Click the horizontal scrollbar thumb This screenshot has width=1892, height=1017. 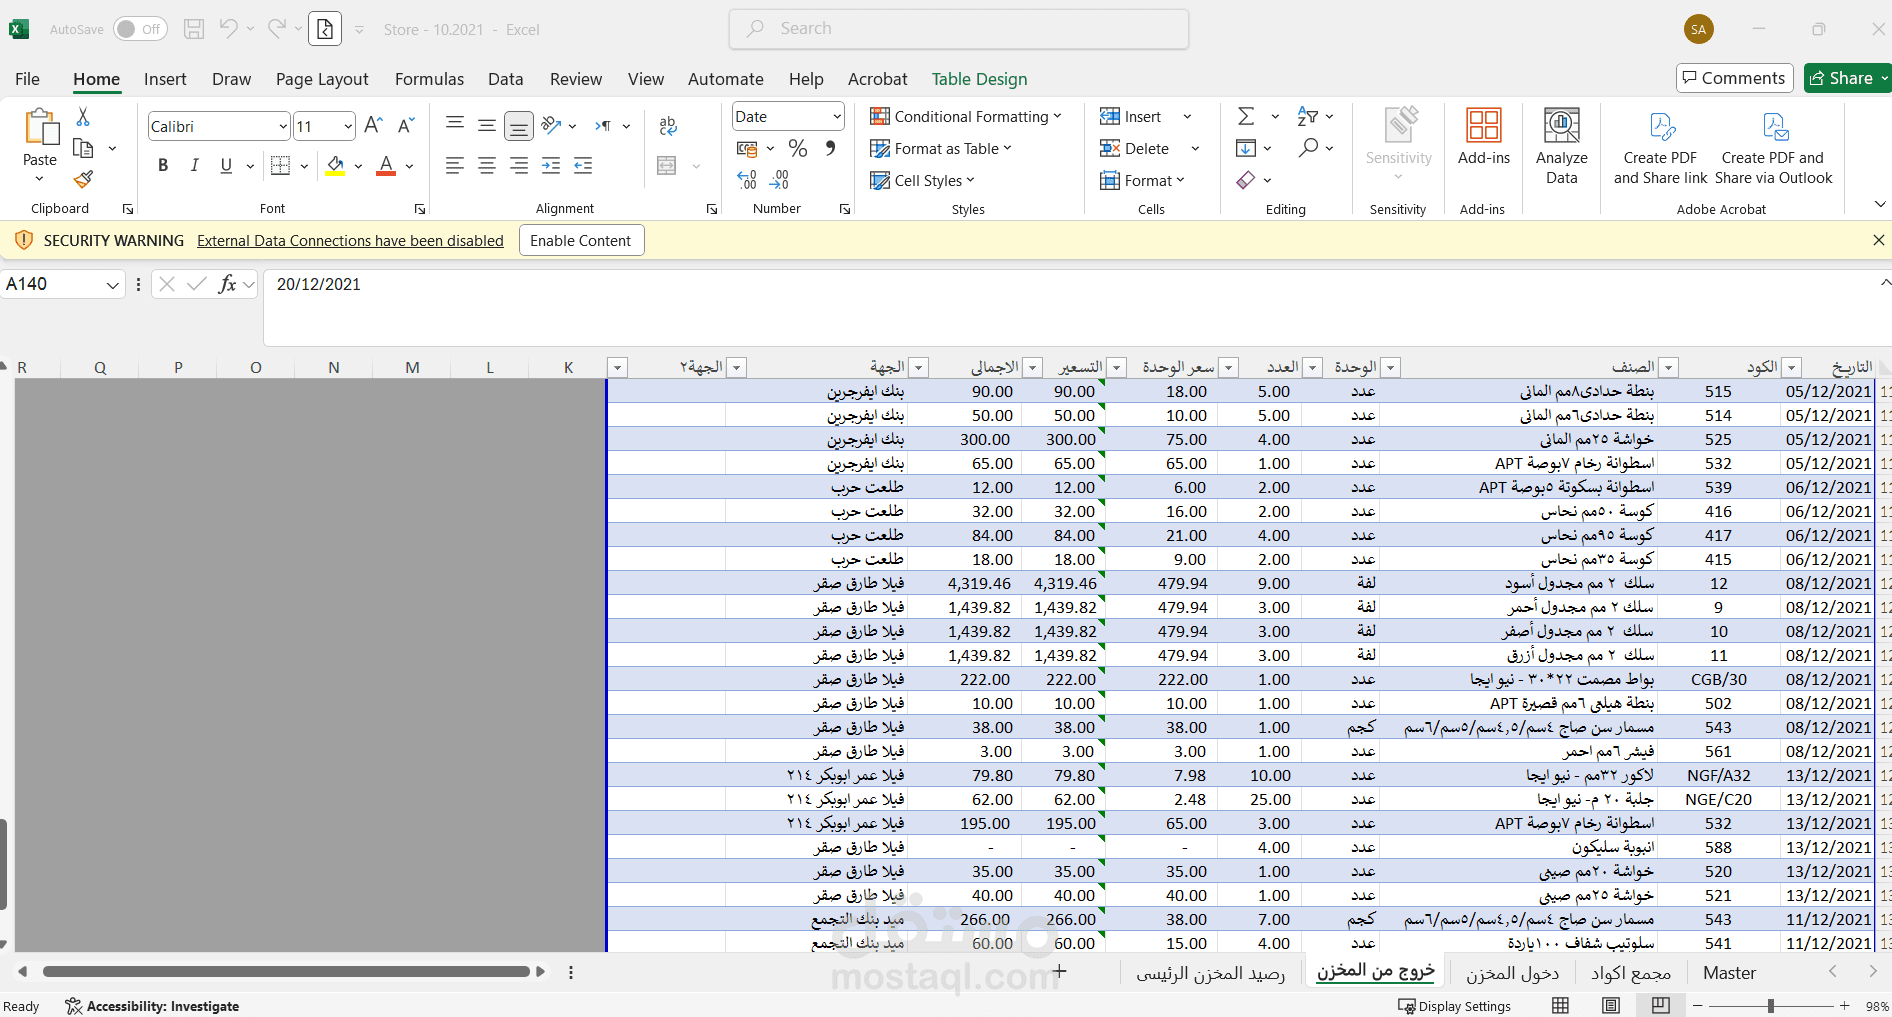pyautogui.click(x=286, y=972)
